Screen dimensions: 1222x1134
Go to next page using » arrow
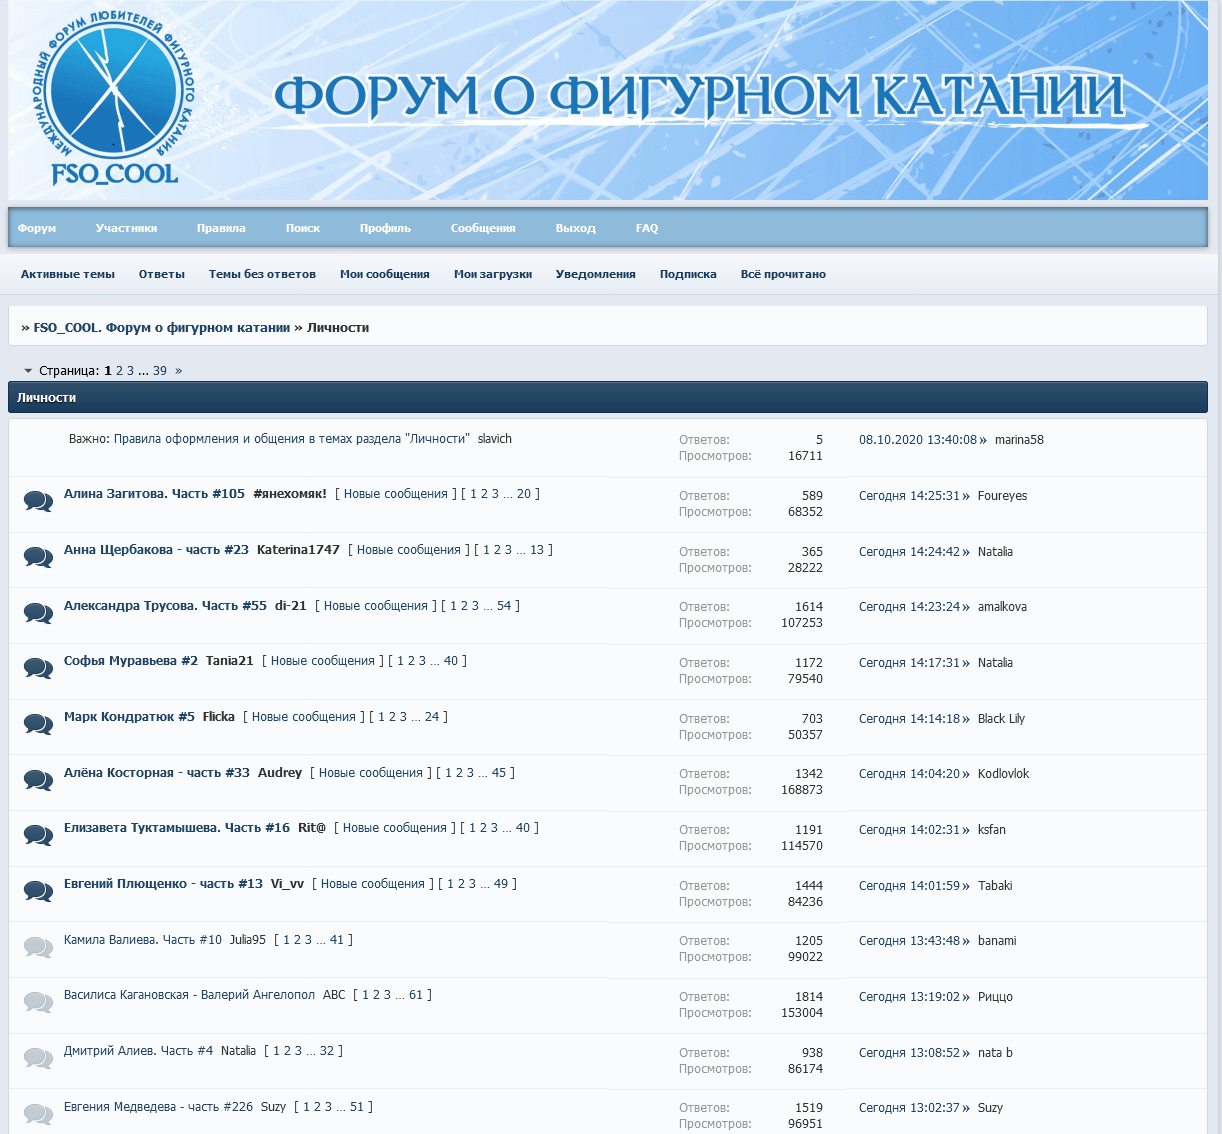(178, 371)
